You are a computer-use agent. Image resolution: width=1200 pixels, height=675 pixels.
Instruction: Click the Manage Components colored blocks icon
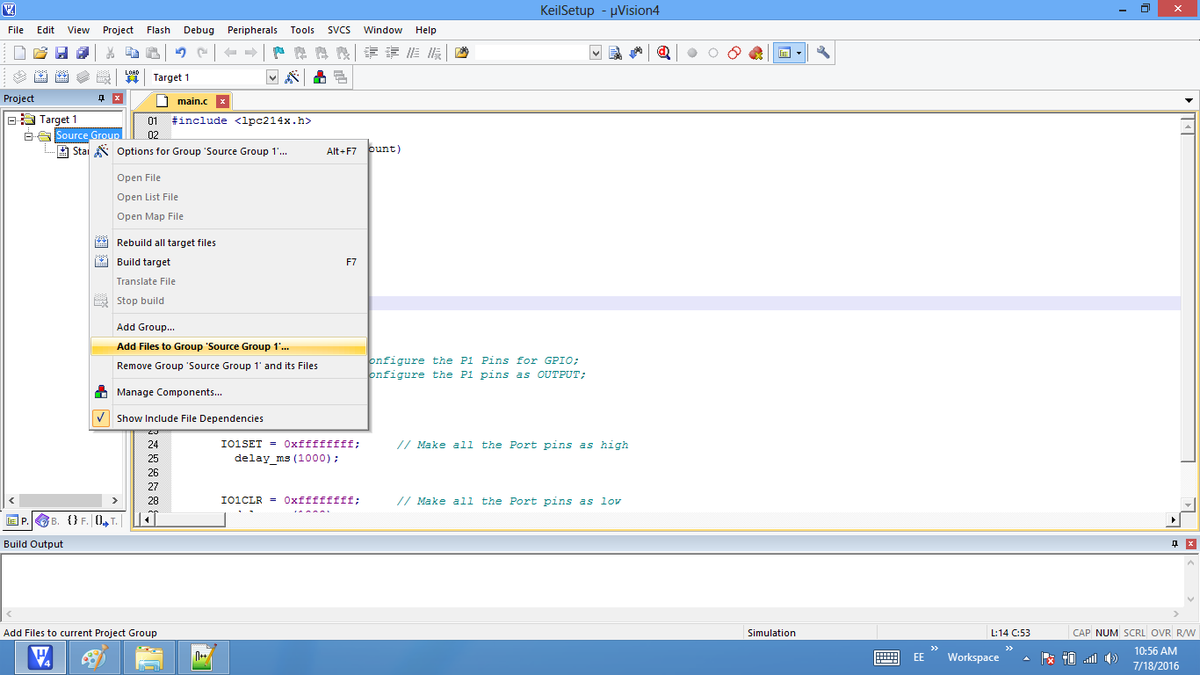319,77
